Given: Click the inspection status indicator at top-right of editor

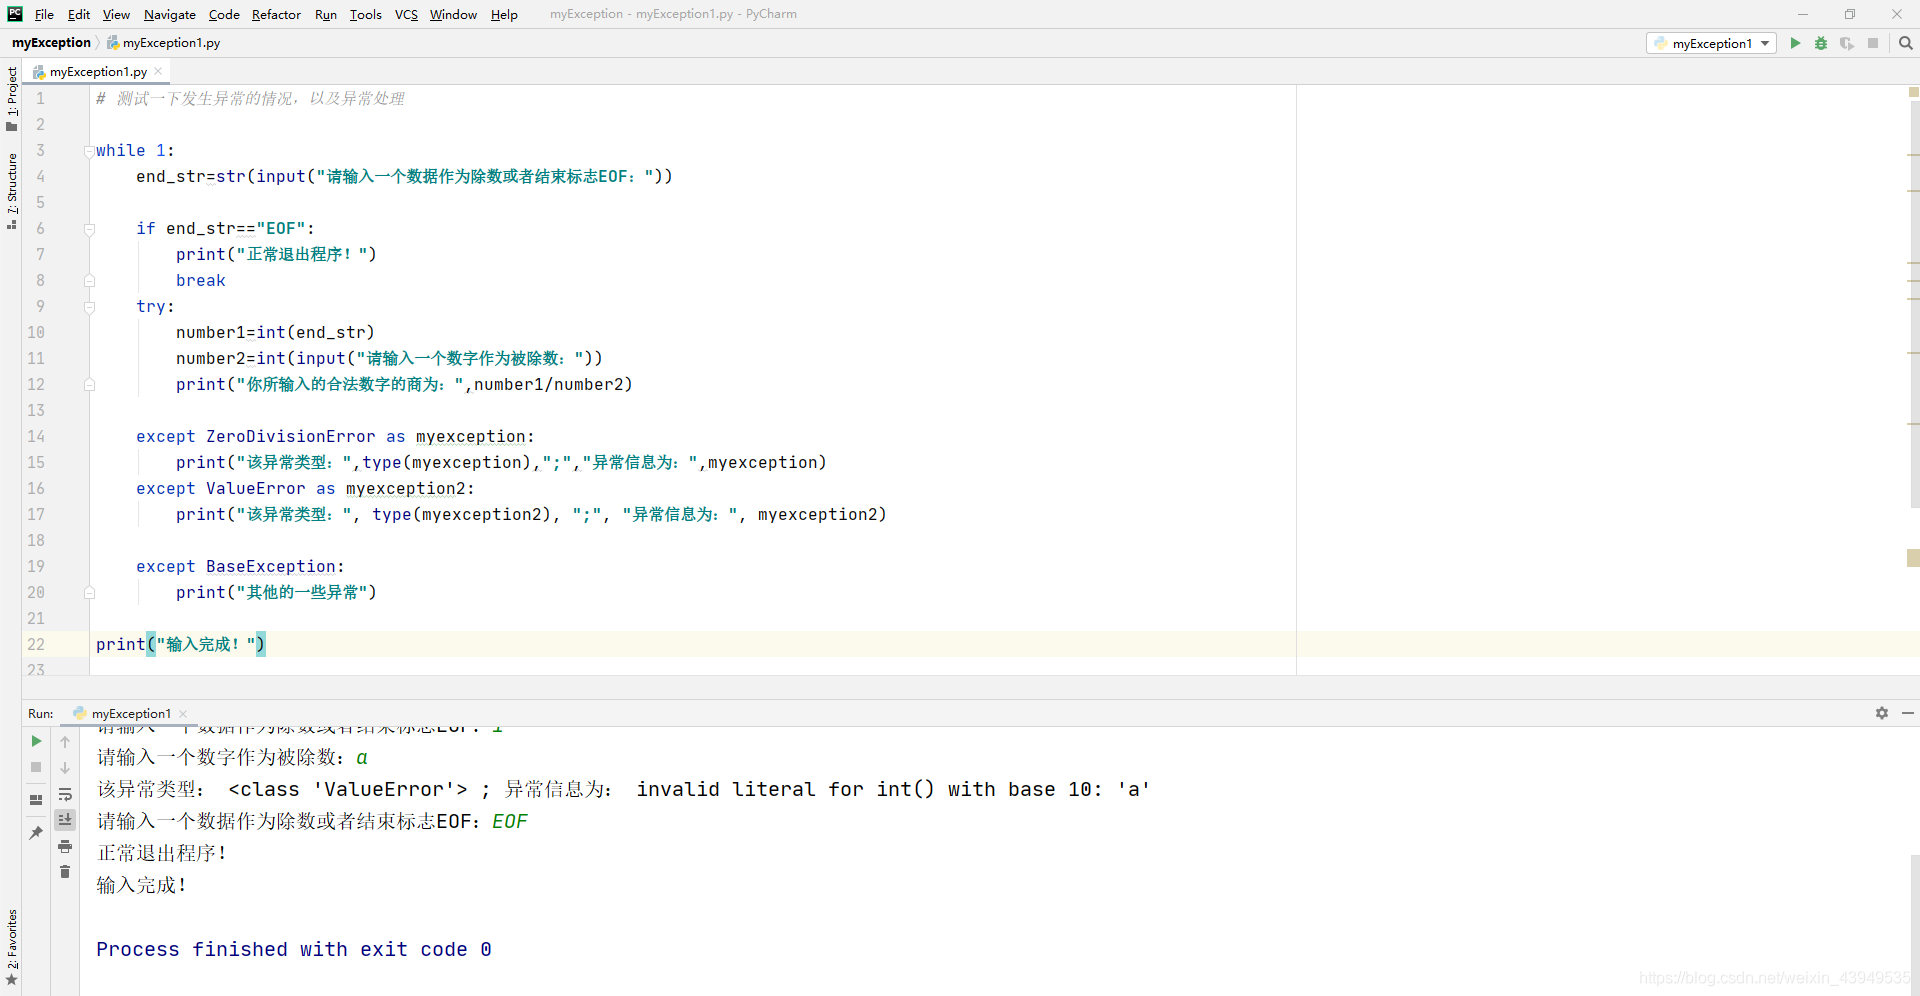Looking at the screenshot, I should (1914, 92).
